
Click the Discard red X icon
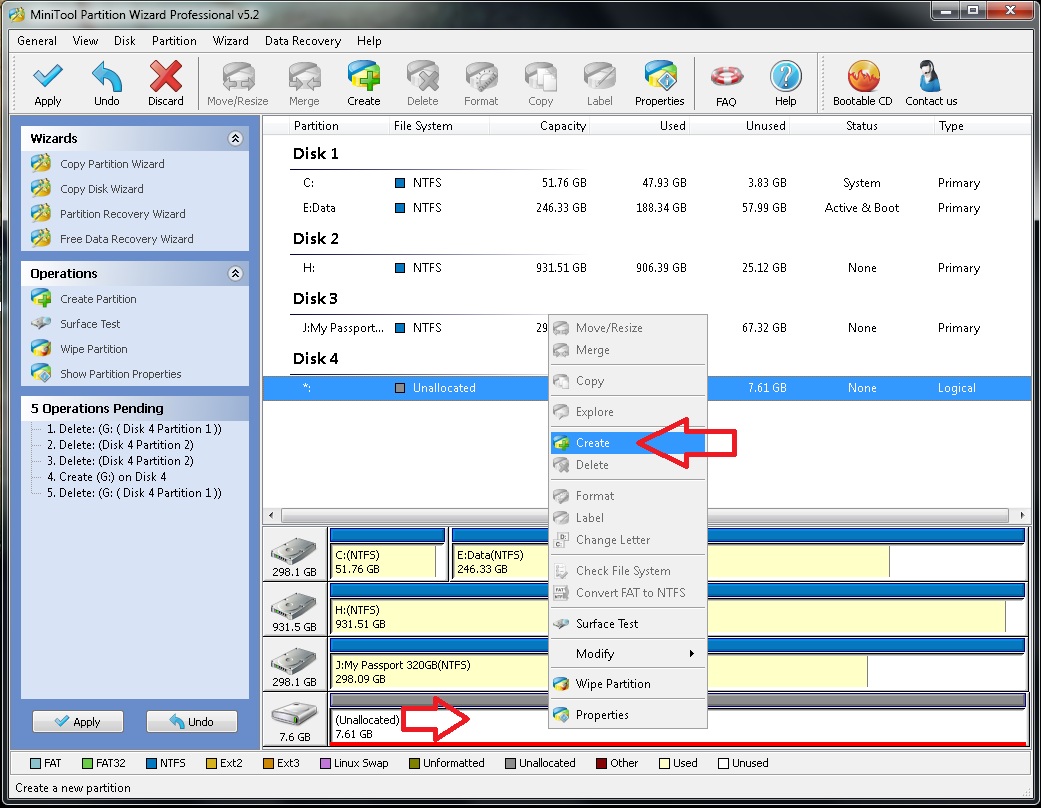tap(165, 77)
